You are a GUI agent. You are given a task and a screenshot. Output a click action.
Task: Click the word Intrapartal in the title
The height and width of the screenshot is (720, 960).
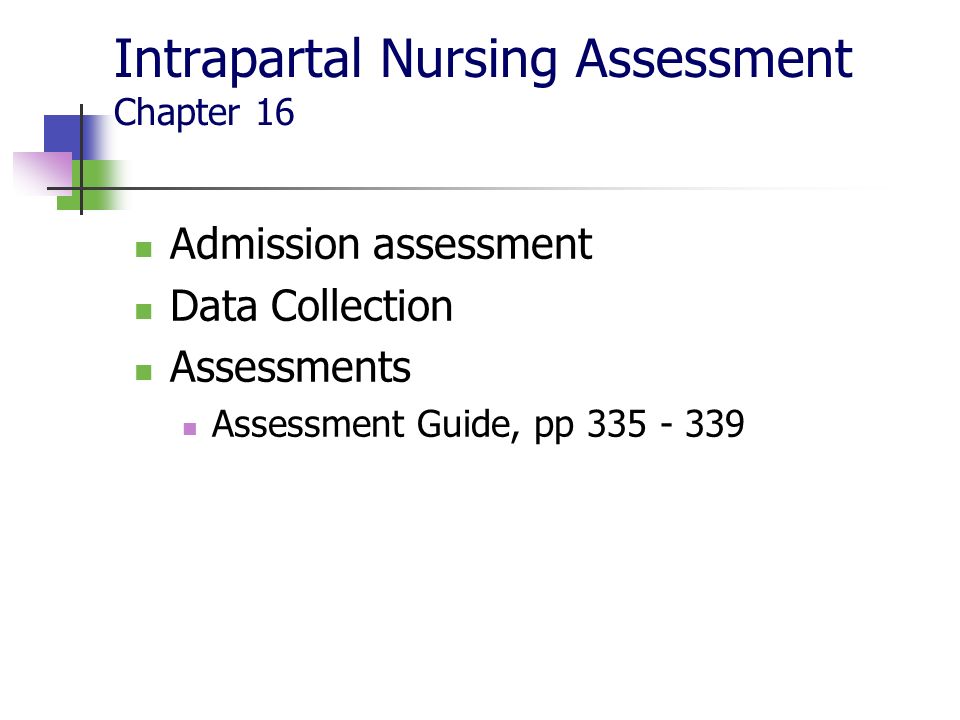(238, 59)
